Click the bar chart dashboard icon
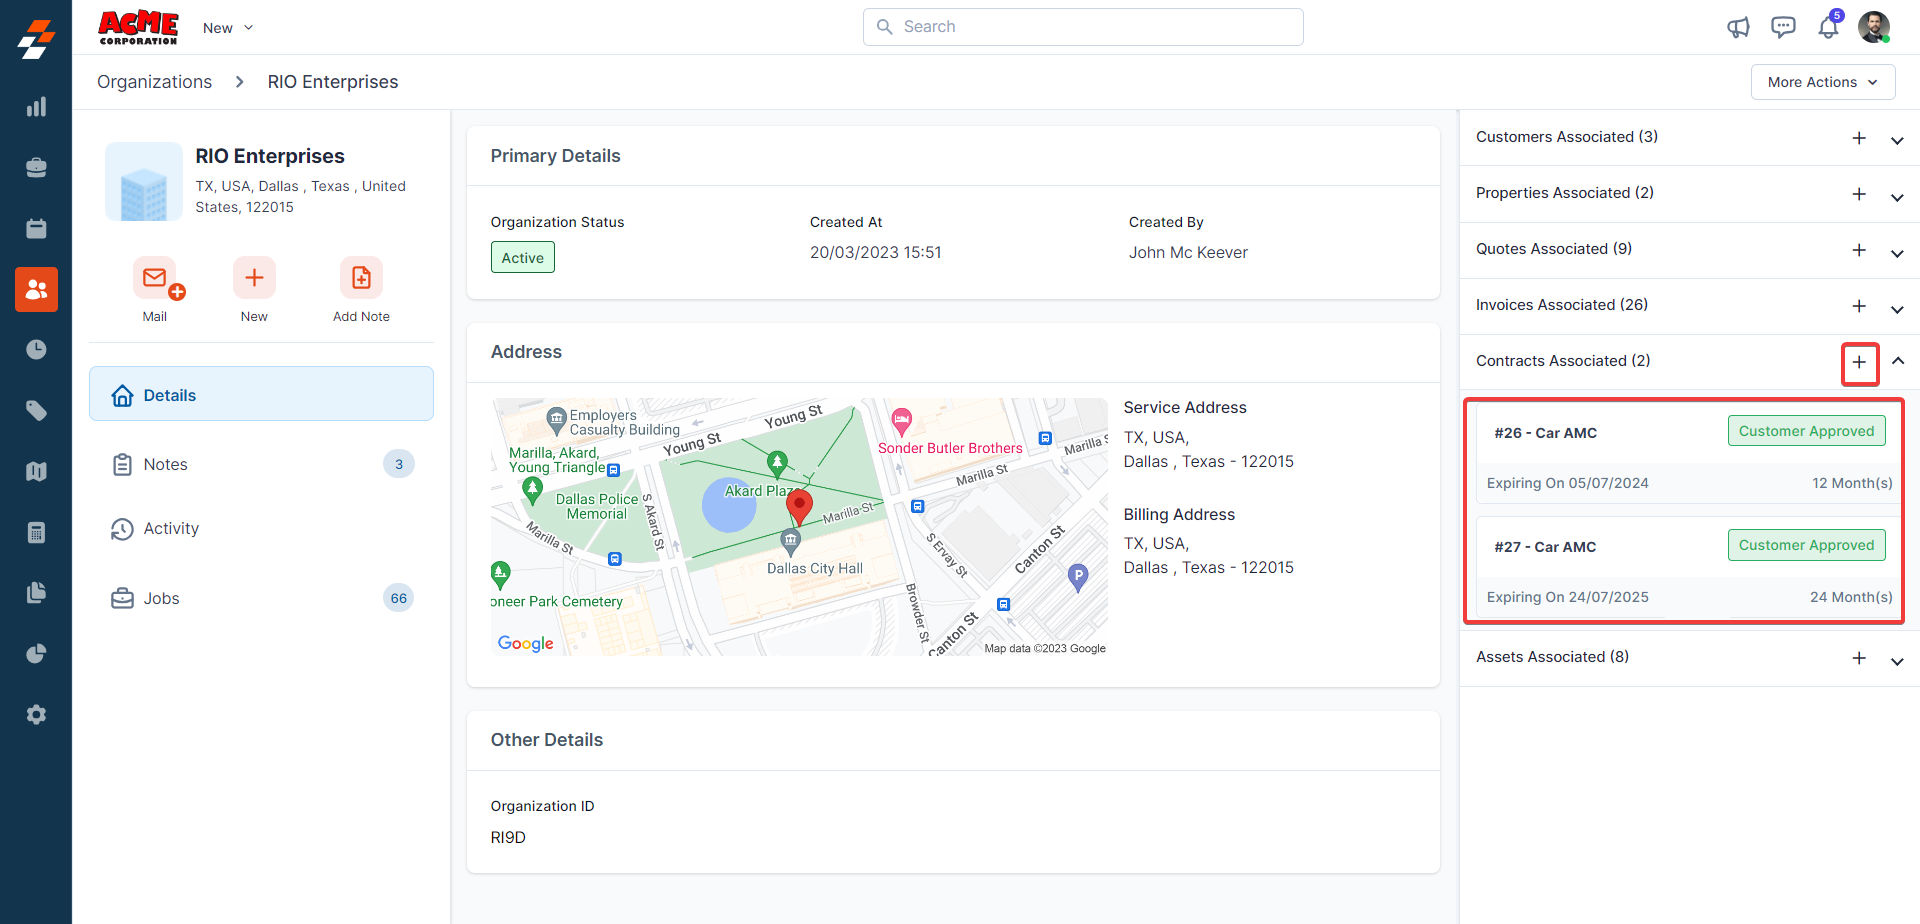 click(x=36, y=107)
